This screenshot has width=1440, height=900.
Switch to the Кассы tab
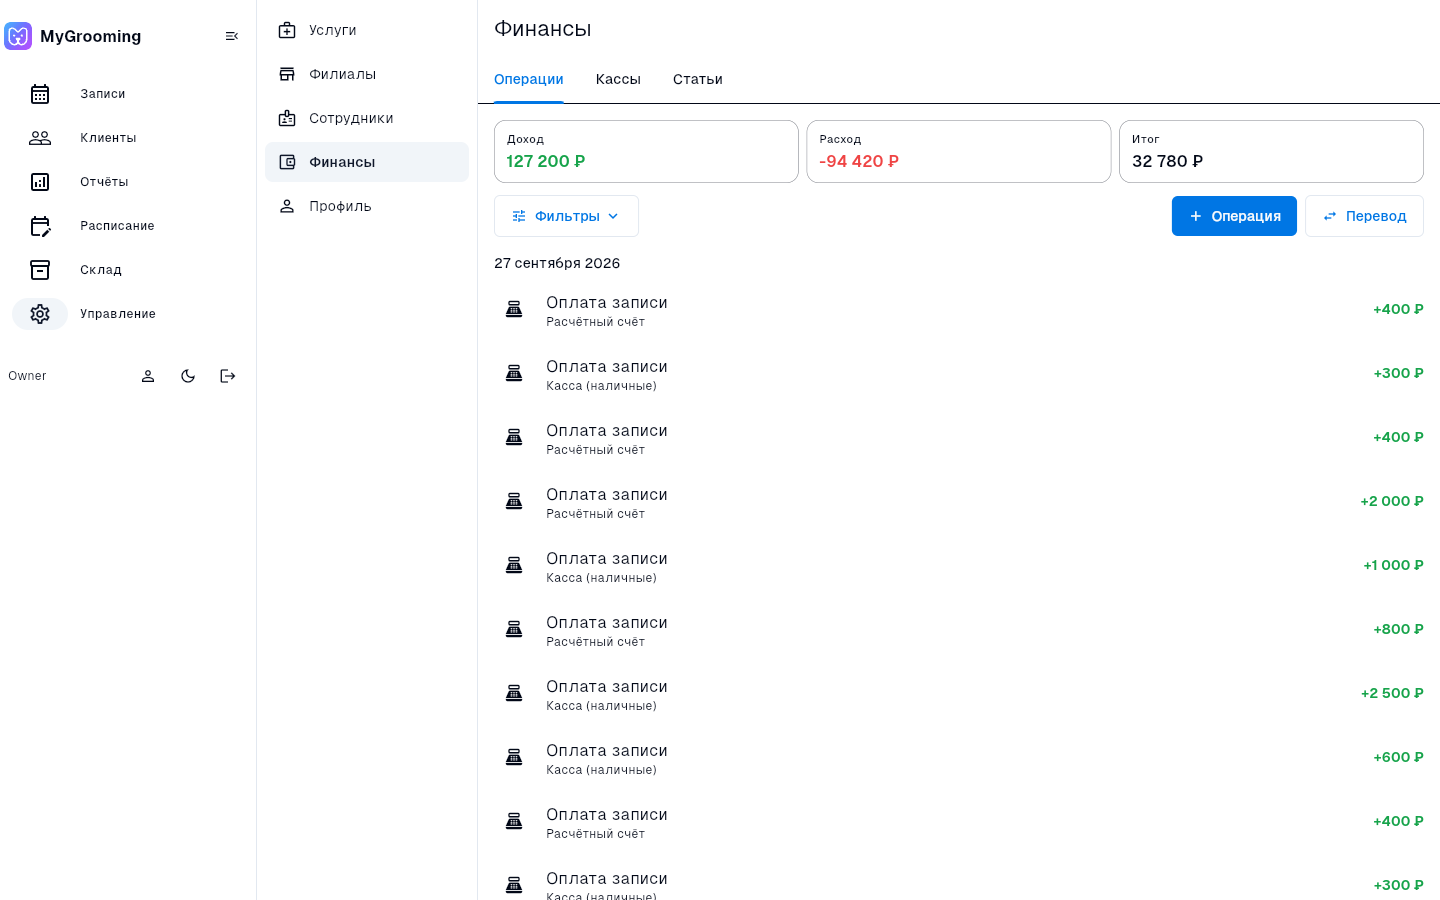point(618,79)
